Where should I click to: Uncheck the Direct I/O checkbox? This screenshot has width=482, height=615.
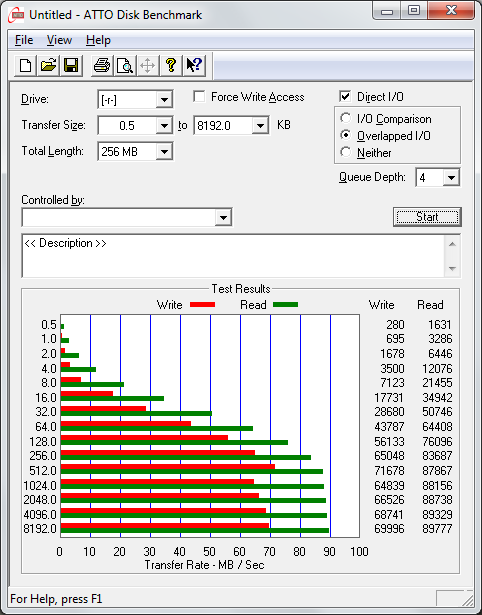click(x=345, y=96)
